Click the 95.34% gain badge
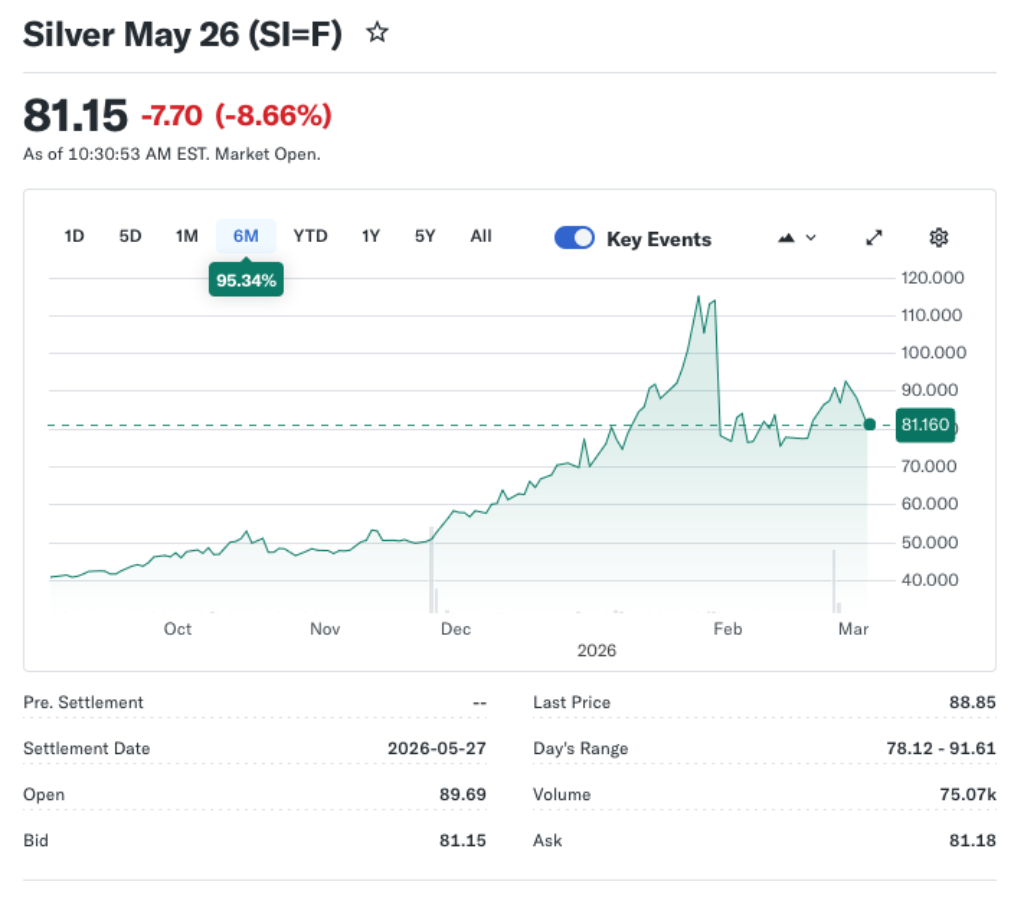 245,280
